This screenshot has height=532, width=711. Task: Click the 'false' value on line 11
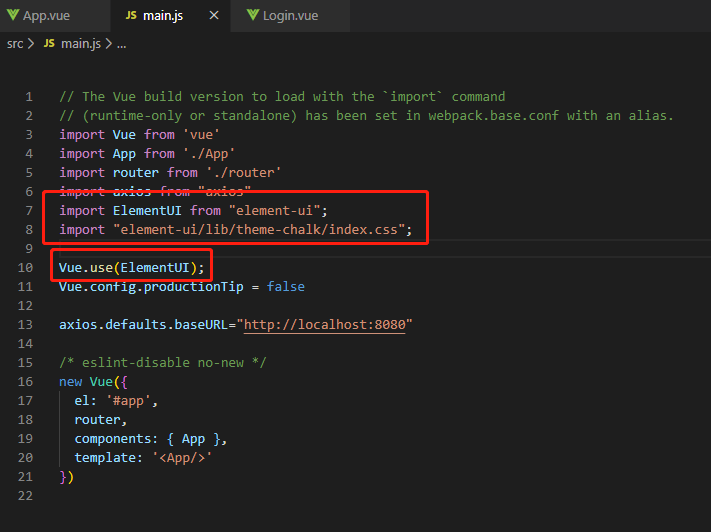[x=286, y=287]
